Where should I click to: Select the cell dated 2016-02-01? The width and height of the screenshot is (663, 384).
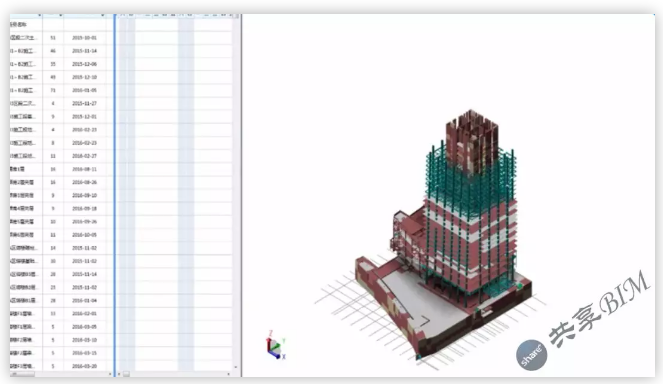click(x=85, y=313)
